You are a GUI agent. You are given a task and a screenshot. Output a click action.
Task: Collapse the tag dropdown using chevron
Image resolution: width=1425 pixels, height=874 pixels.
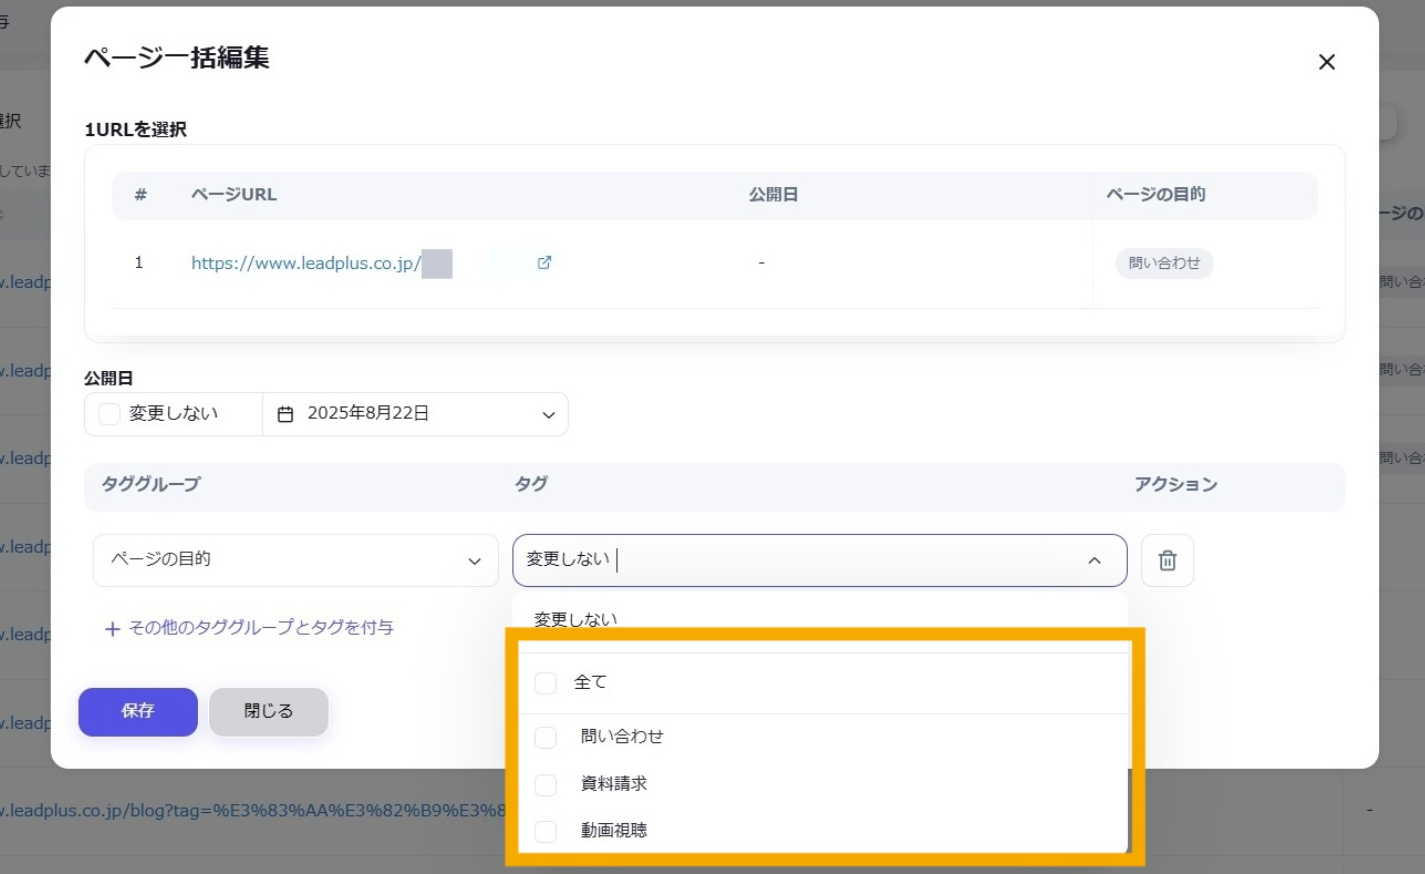[1094, 561]
